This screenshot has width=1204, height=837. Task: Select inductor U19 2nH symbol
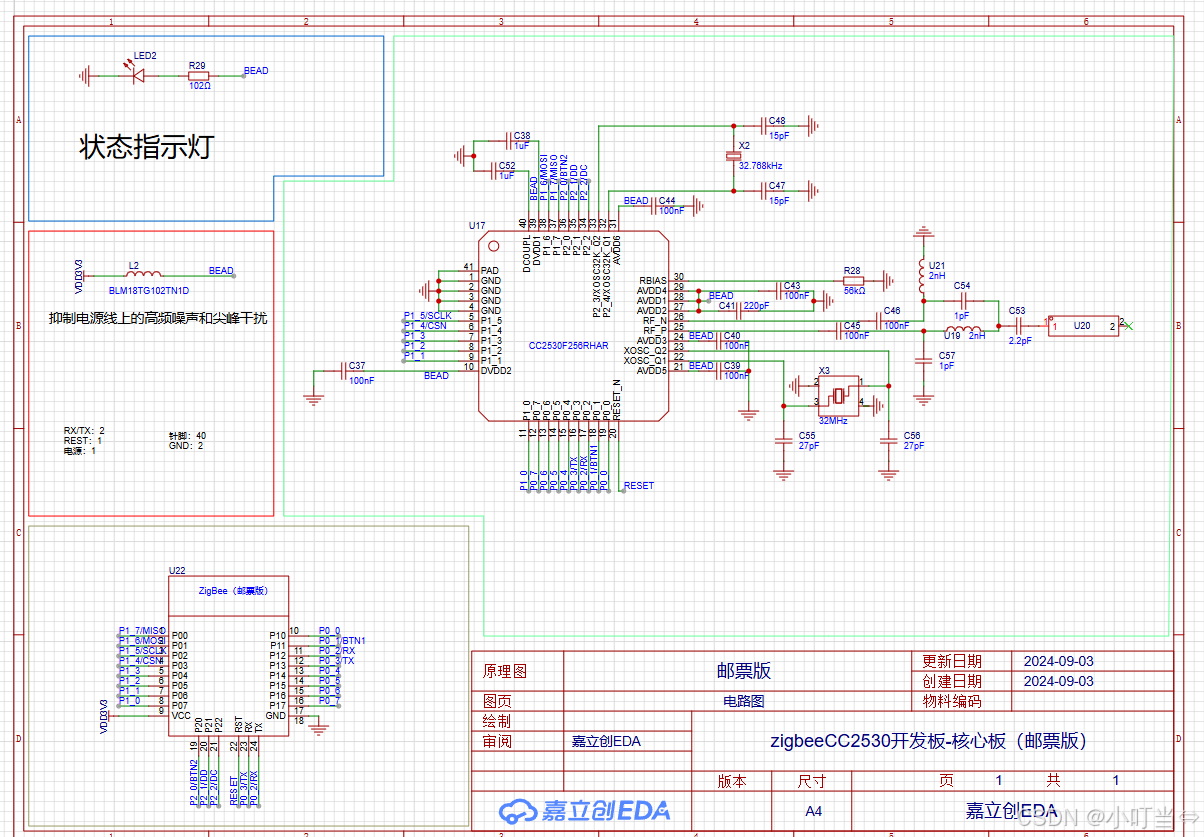965,330
